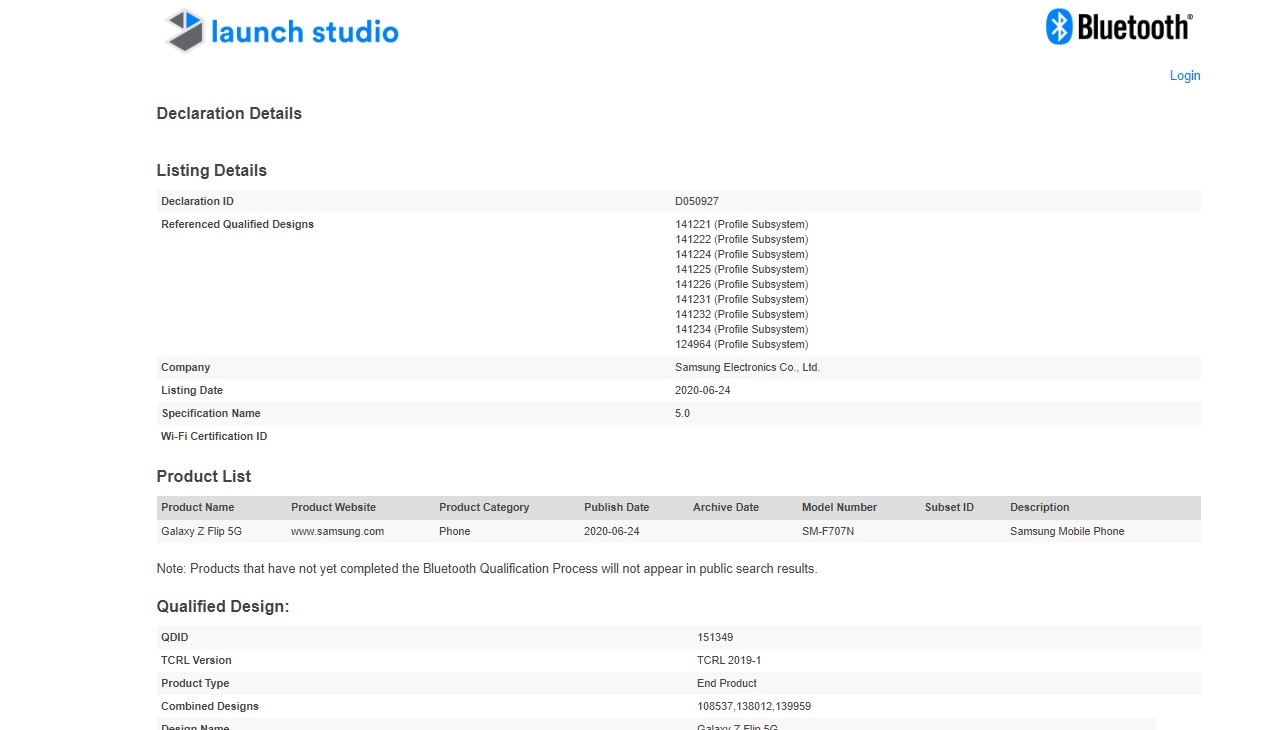Click Publish Date cell 2020-06-24
The width and height of the screenshot is (1284, 730).
pos(612,532)
